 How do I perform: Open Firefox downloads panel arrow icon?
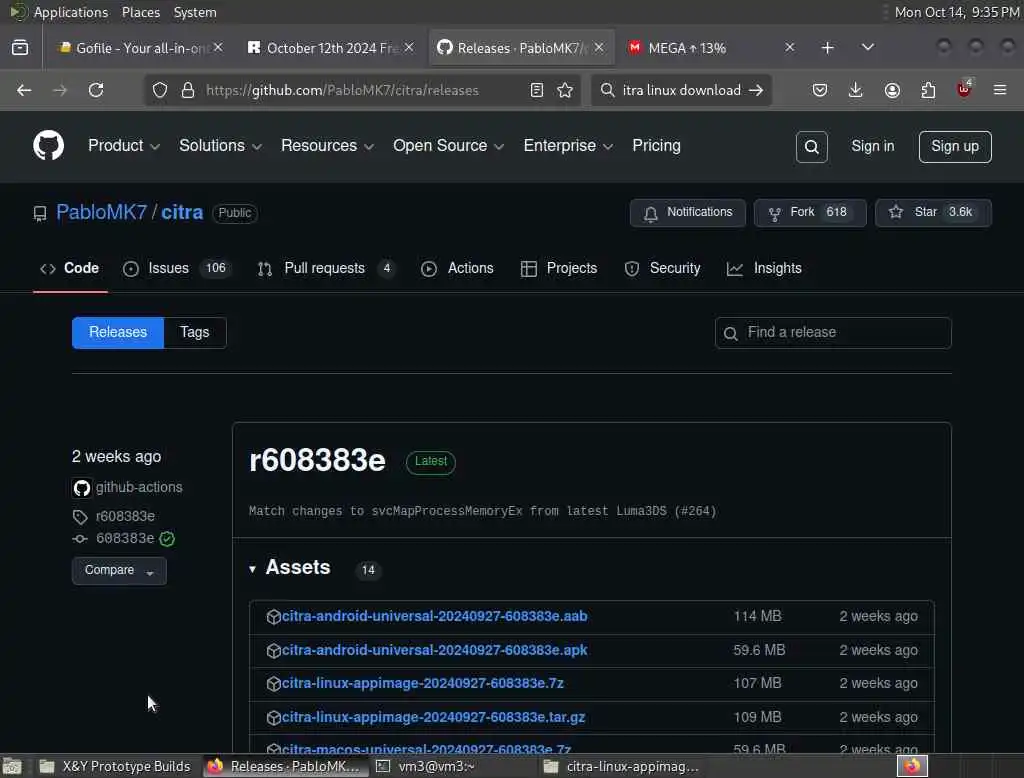pyautogui.click(x=856, y=90)
